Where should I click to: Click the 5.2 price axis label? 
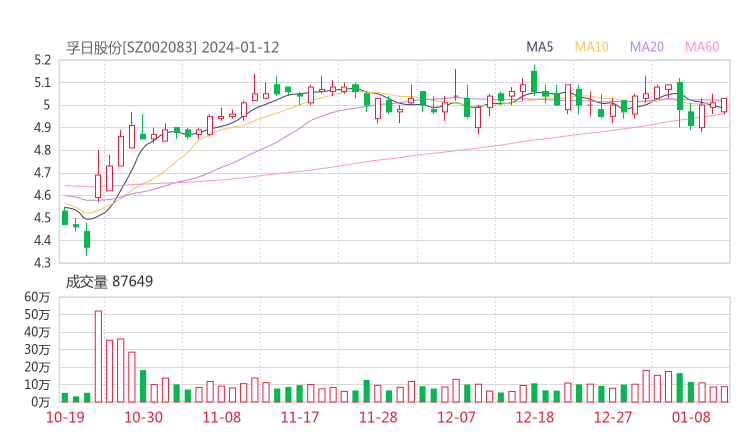(x=42, y=60)
